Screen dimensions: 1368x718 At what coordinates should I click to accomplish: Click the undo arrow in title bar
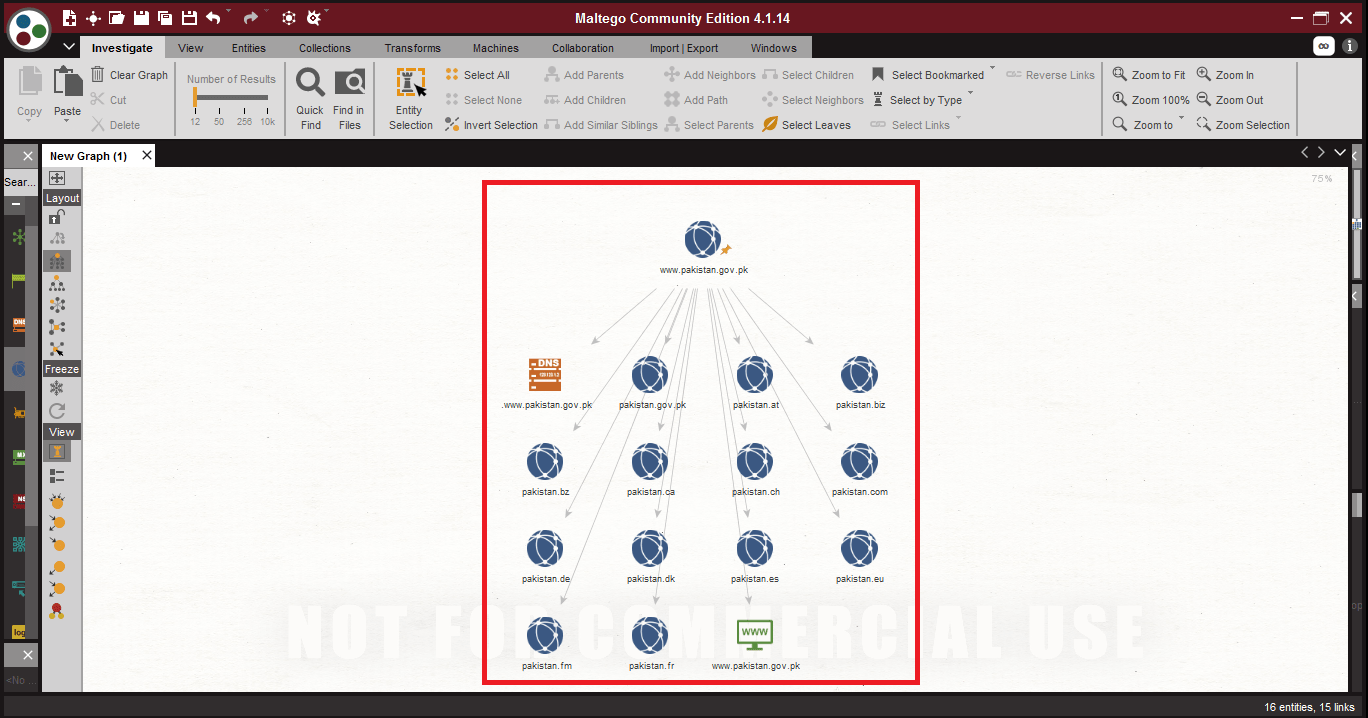click(x=213, y=18)
